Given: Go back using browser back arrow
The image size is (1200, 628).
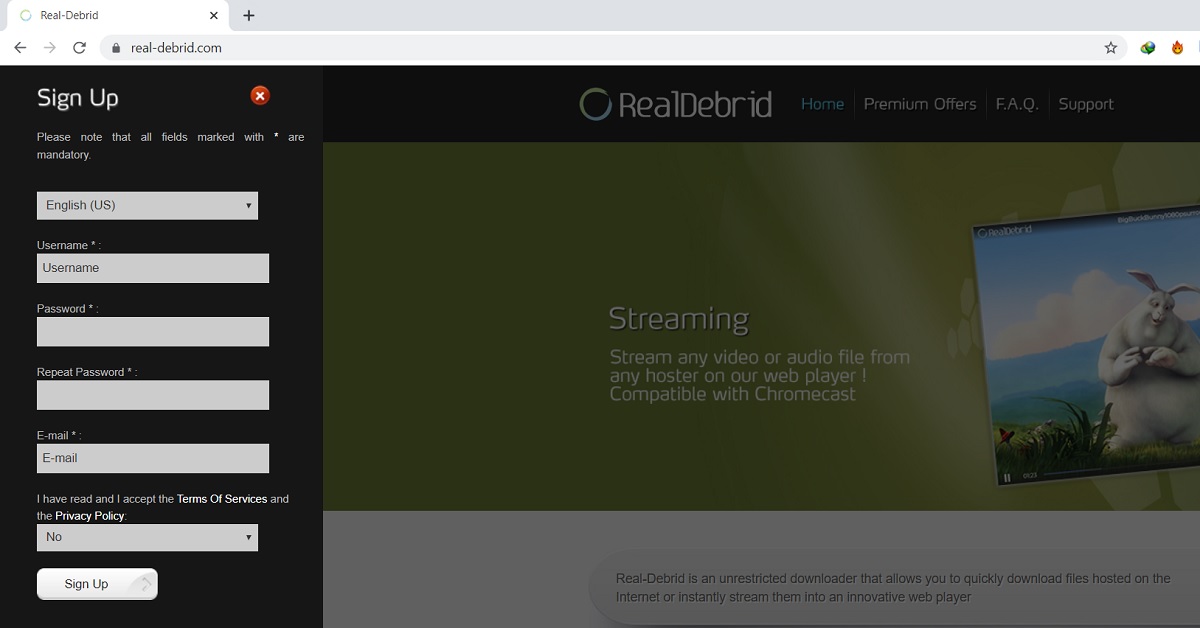Looking at the screenshot, I should coord(20,47).
